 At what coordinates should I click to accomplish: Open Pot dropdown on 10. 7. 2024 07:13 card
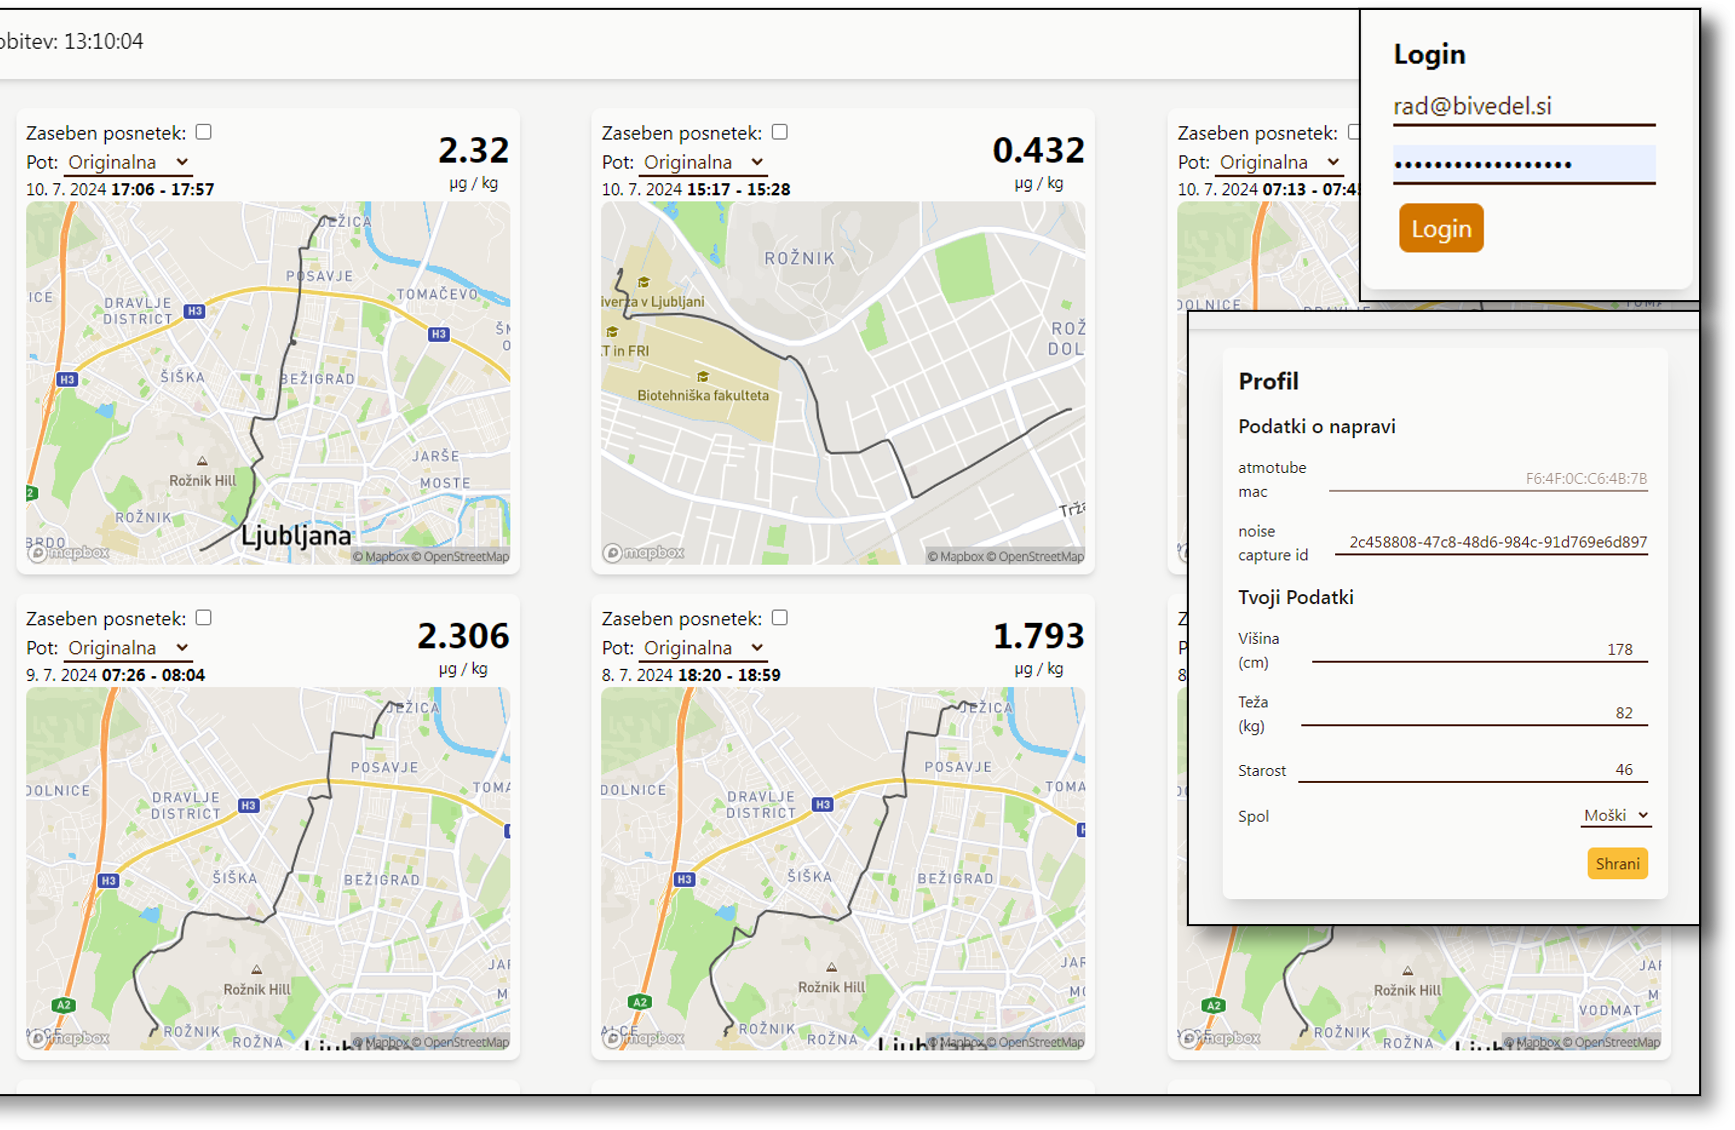1279,162
